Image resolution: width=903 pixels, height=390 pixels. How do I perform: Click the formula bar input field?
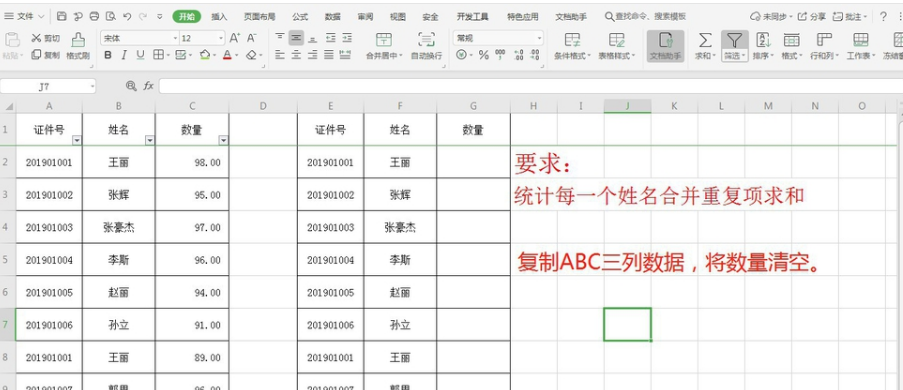[530, 86]
